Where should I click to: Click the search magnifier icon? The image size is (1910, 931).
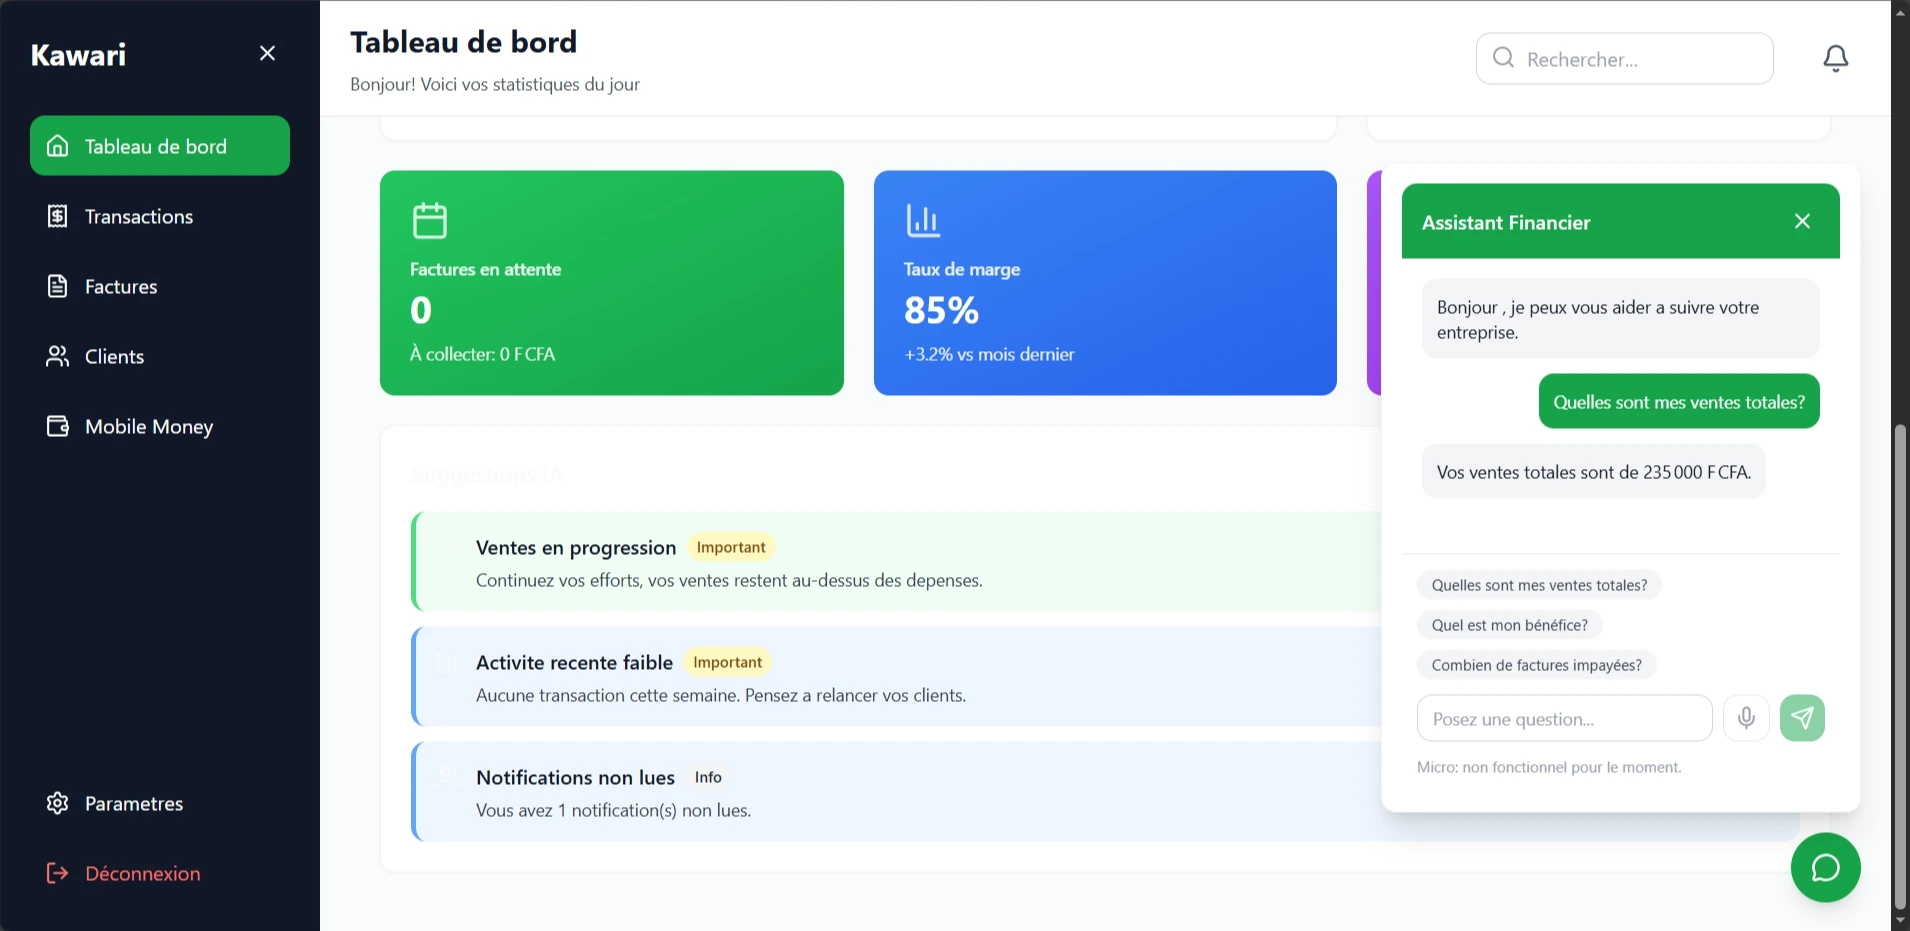tap(1503, 58)
